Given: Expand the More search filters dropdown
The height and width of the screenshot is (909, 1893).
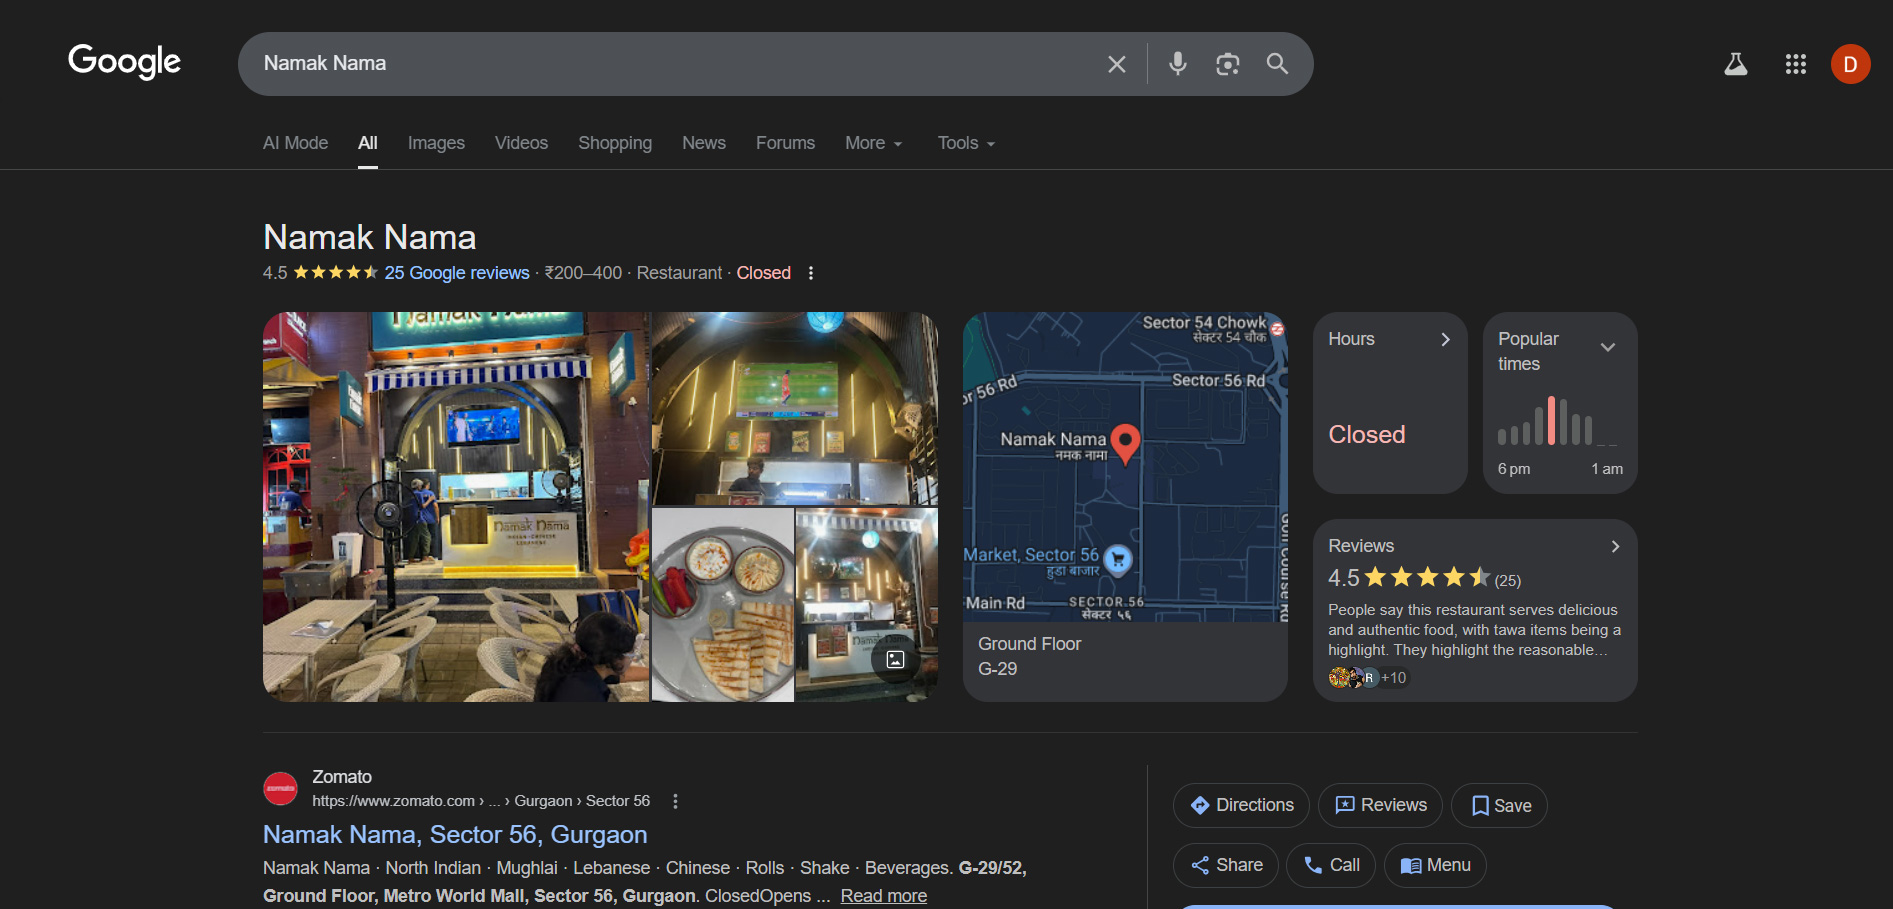Looking at the screenshot, I should coord(873,143).
